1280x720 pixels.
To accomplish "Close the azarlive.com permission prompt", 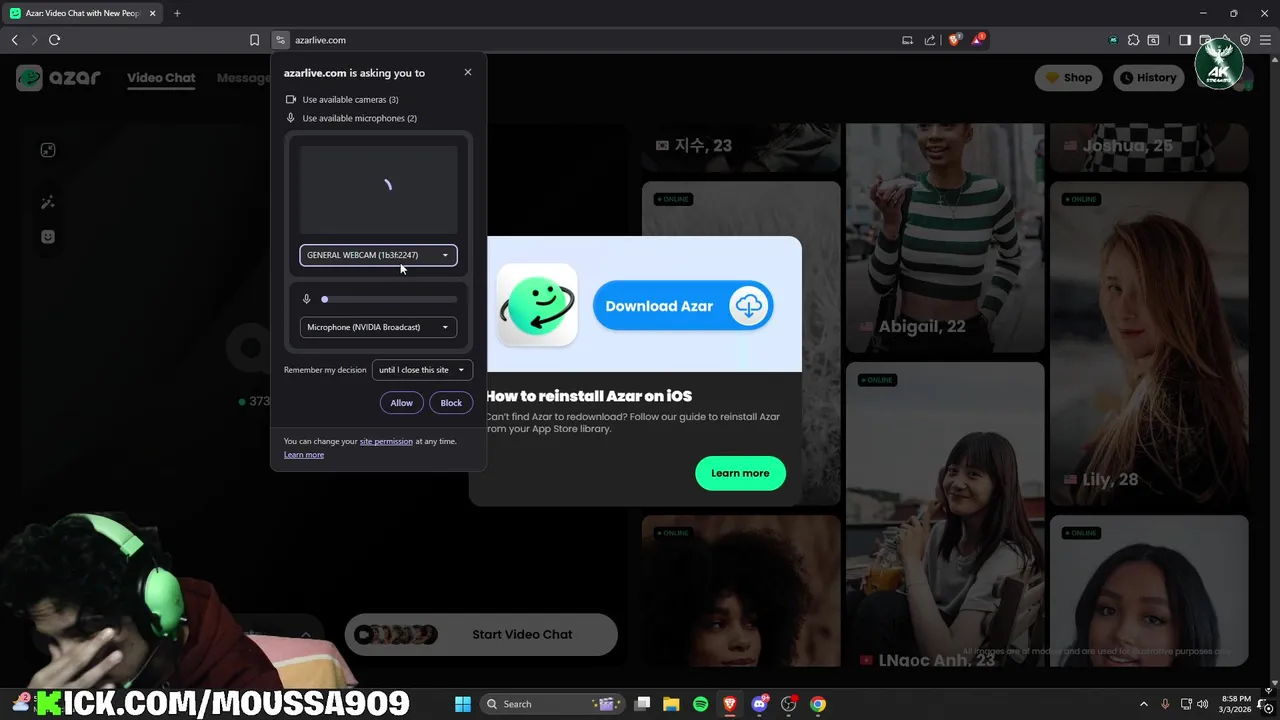I will pos(467,72).
